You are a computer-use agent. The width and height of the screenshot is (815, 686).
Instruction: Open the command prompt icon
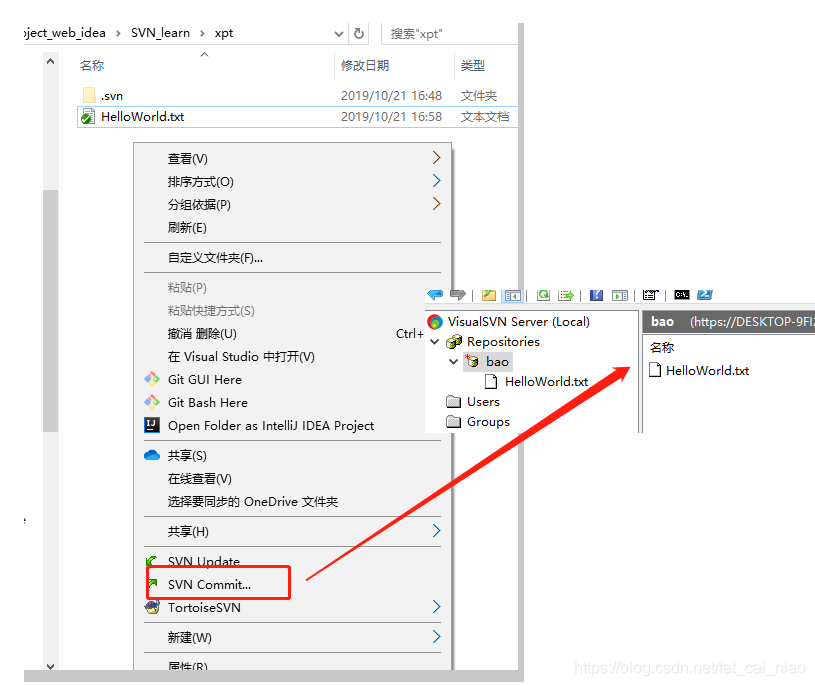point(681,295)
